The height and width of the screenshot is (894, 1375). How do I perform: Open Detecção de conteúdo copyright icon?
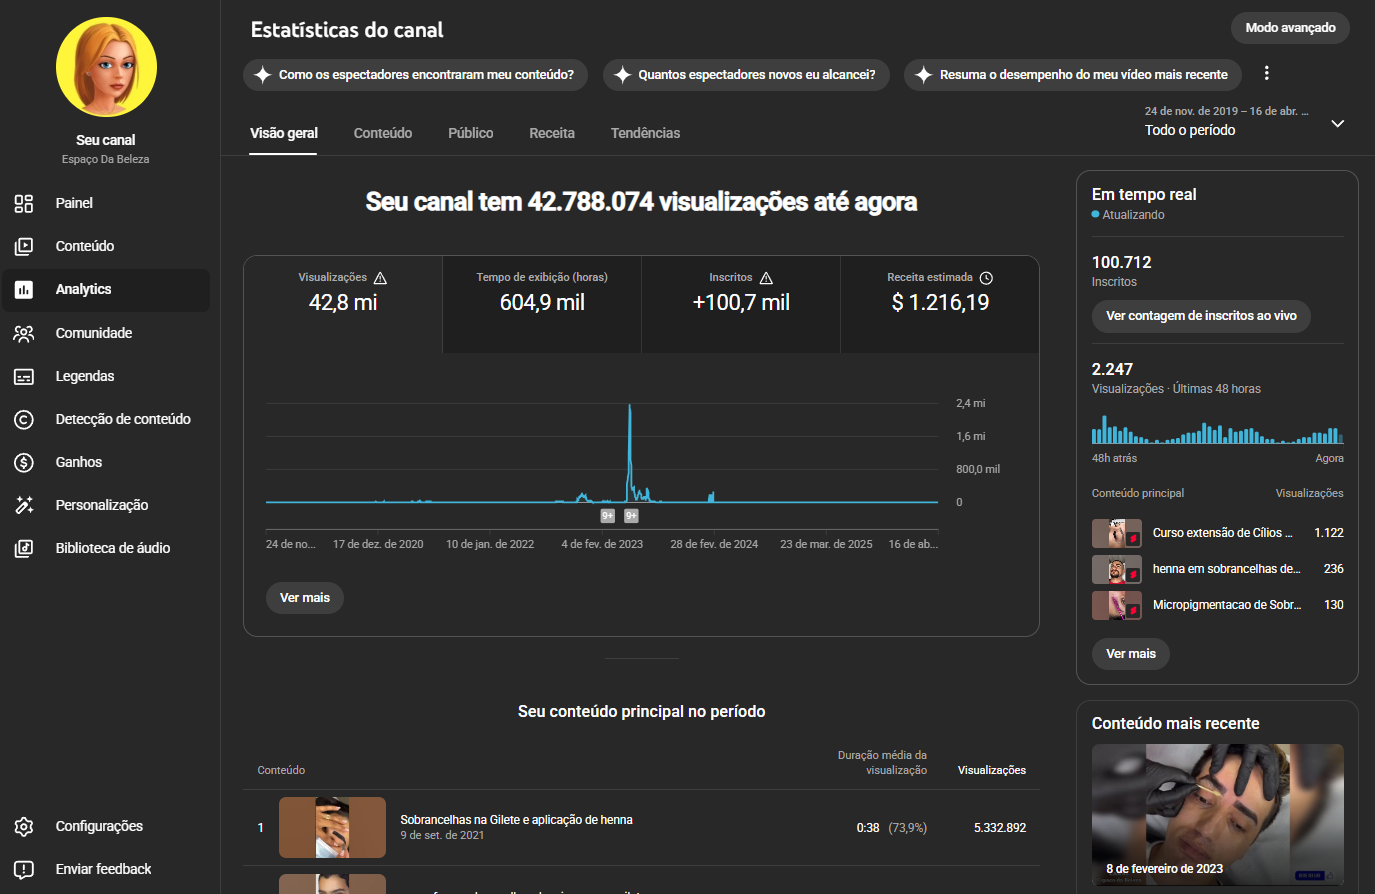[24, 419]
